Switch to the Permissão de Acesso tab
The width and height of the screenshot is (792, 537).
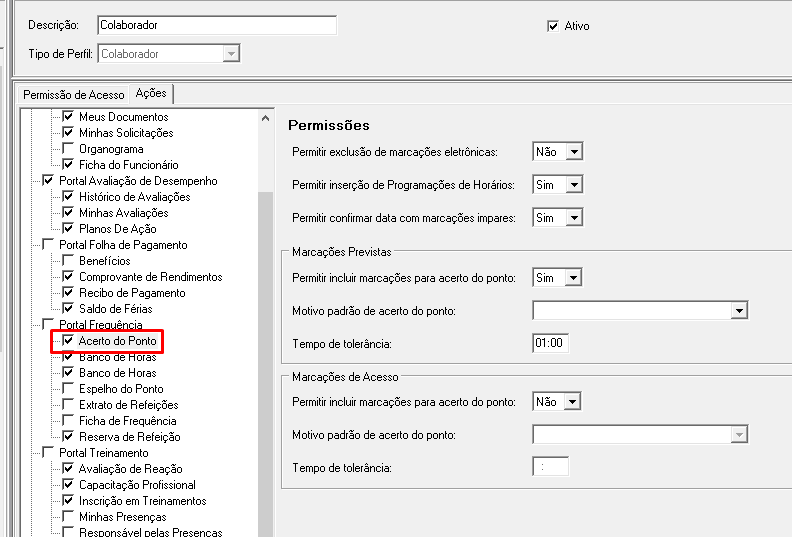[x=74, y=94]
